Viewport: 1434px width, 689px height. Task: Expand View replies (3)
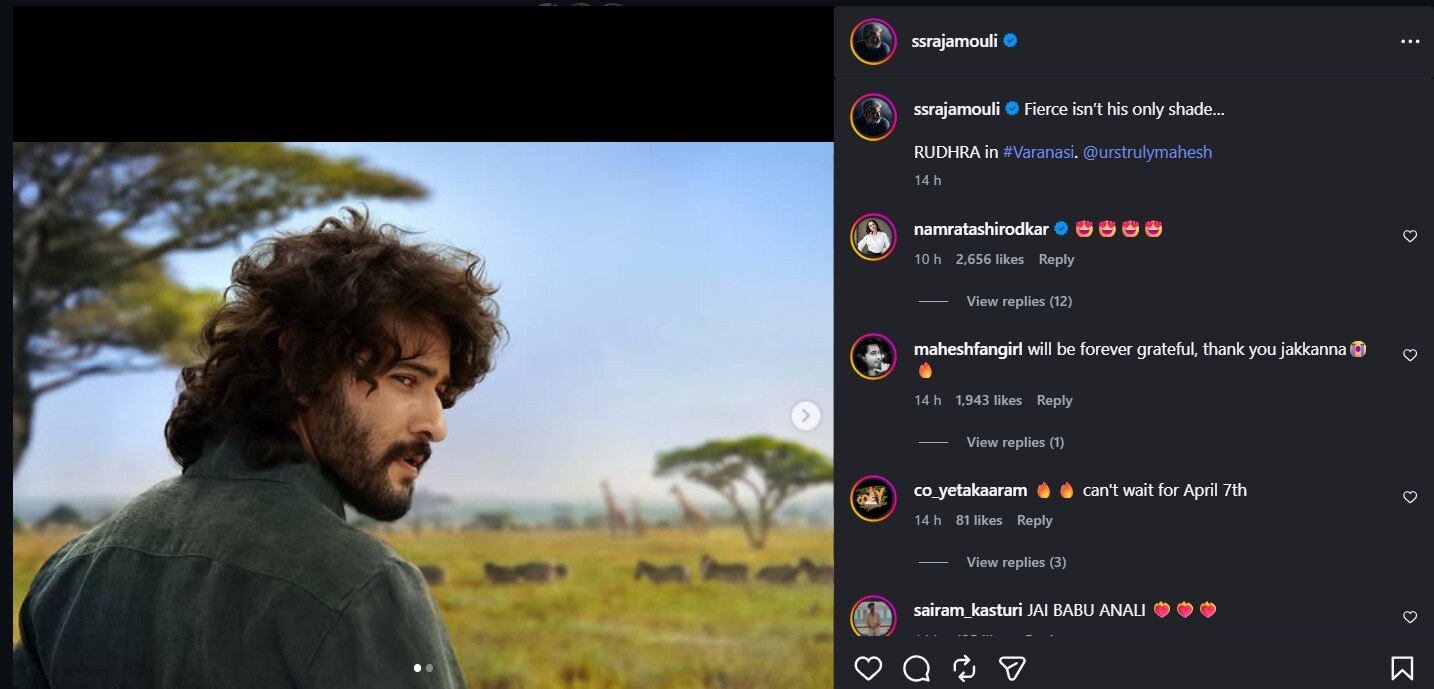click(1016, 562)
